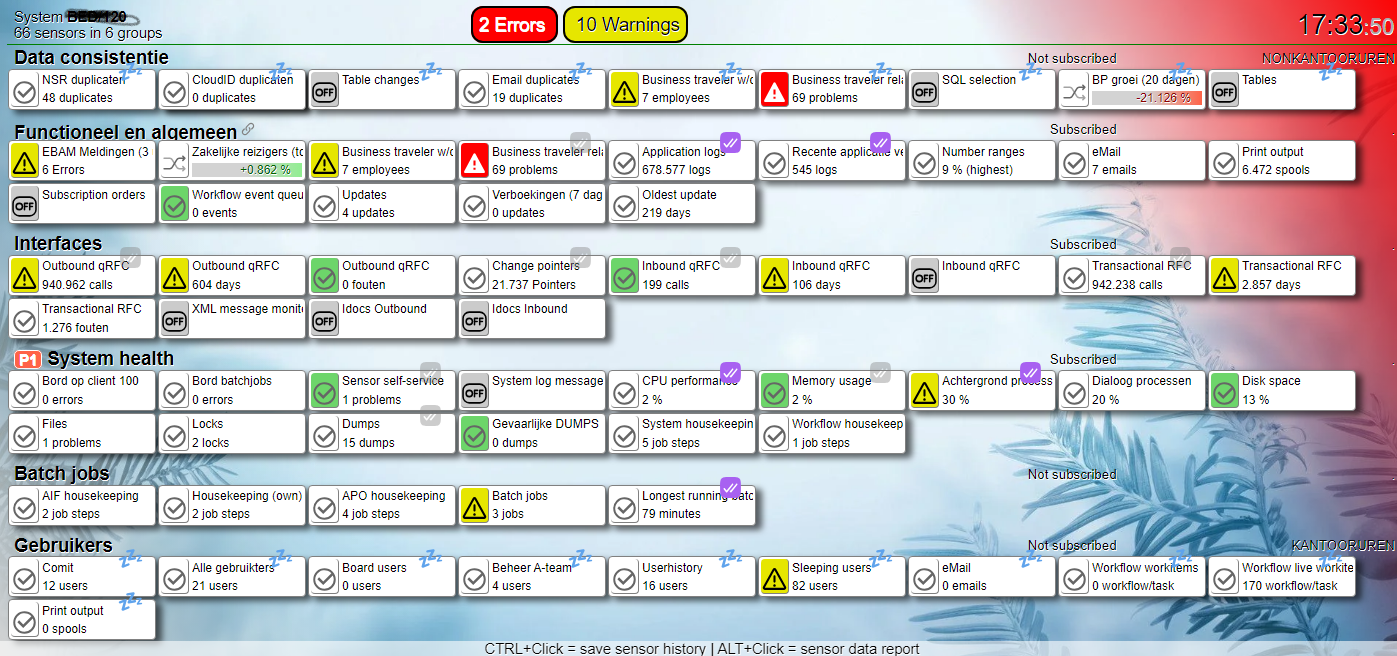Select the NONKANTOORUREN label

(x=1327, y=59)
